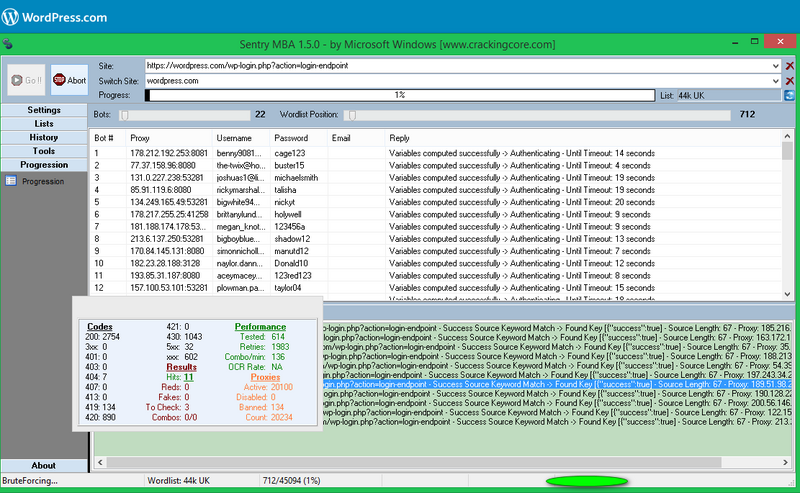Open the Switch Site dropdown arrow
Screen dimensions: 800x493
[x=776, y=81]
